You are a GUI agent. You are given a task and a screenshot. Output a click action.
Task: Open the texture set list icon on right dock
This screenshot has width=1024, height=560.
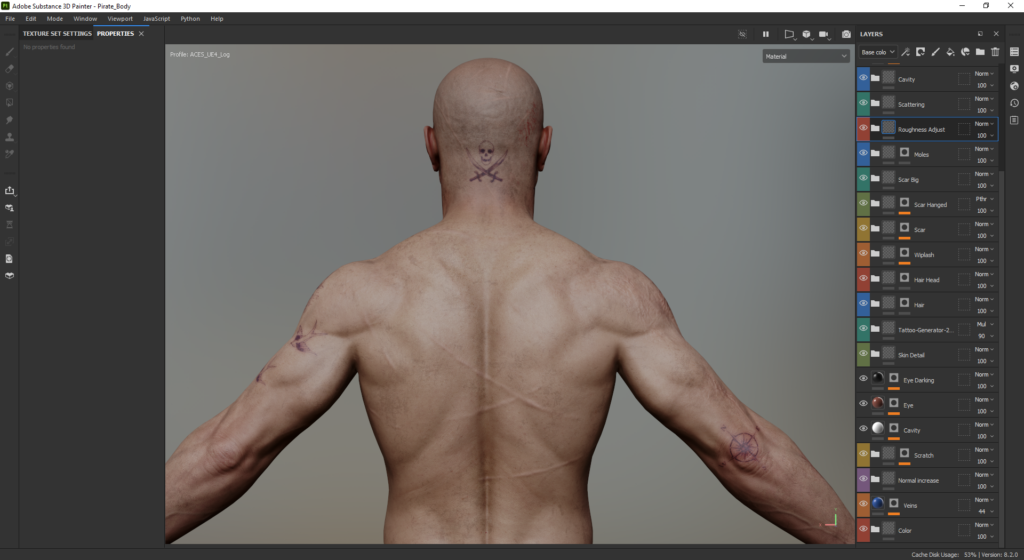(1014, 52)
